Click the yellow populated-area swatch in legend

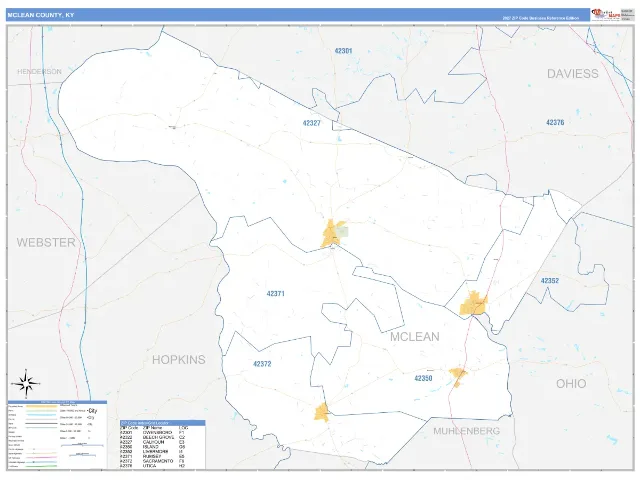[x=41, y=407]
